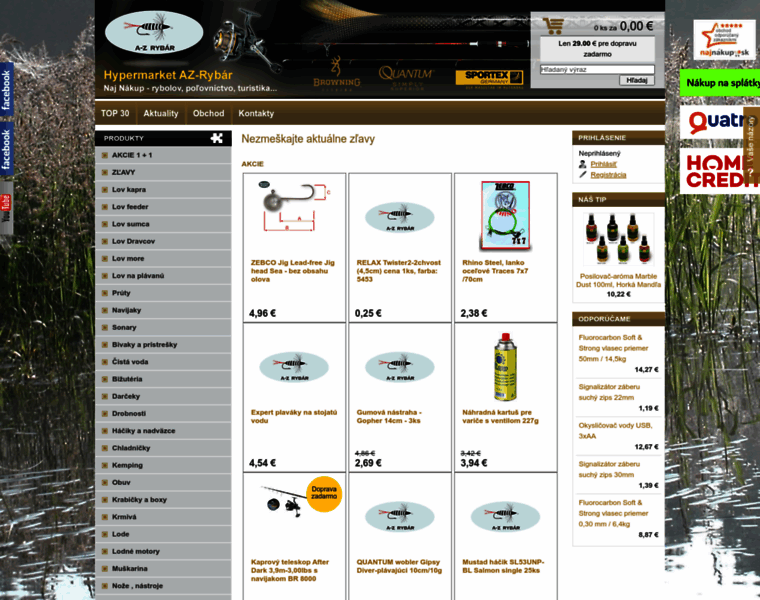Viewport: 760px width, 600px height.
Task: Open the TOP 30 menu item
Action: click(115, 113)
